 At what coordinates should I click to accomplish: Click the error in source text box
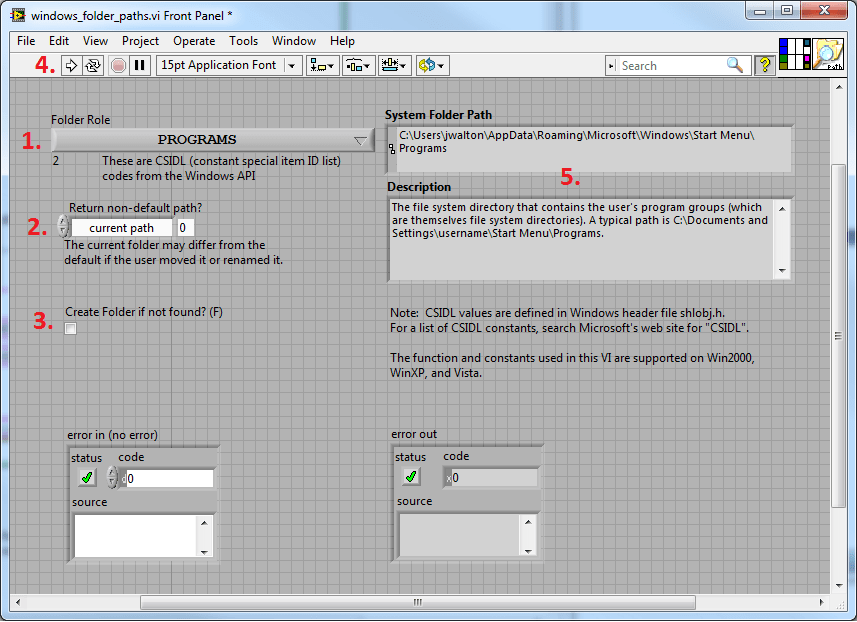tap(135, 537)
